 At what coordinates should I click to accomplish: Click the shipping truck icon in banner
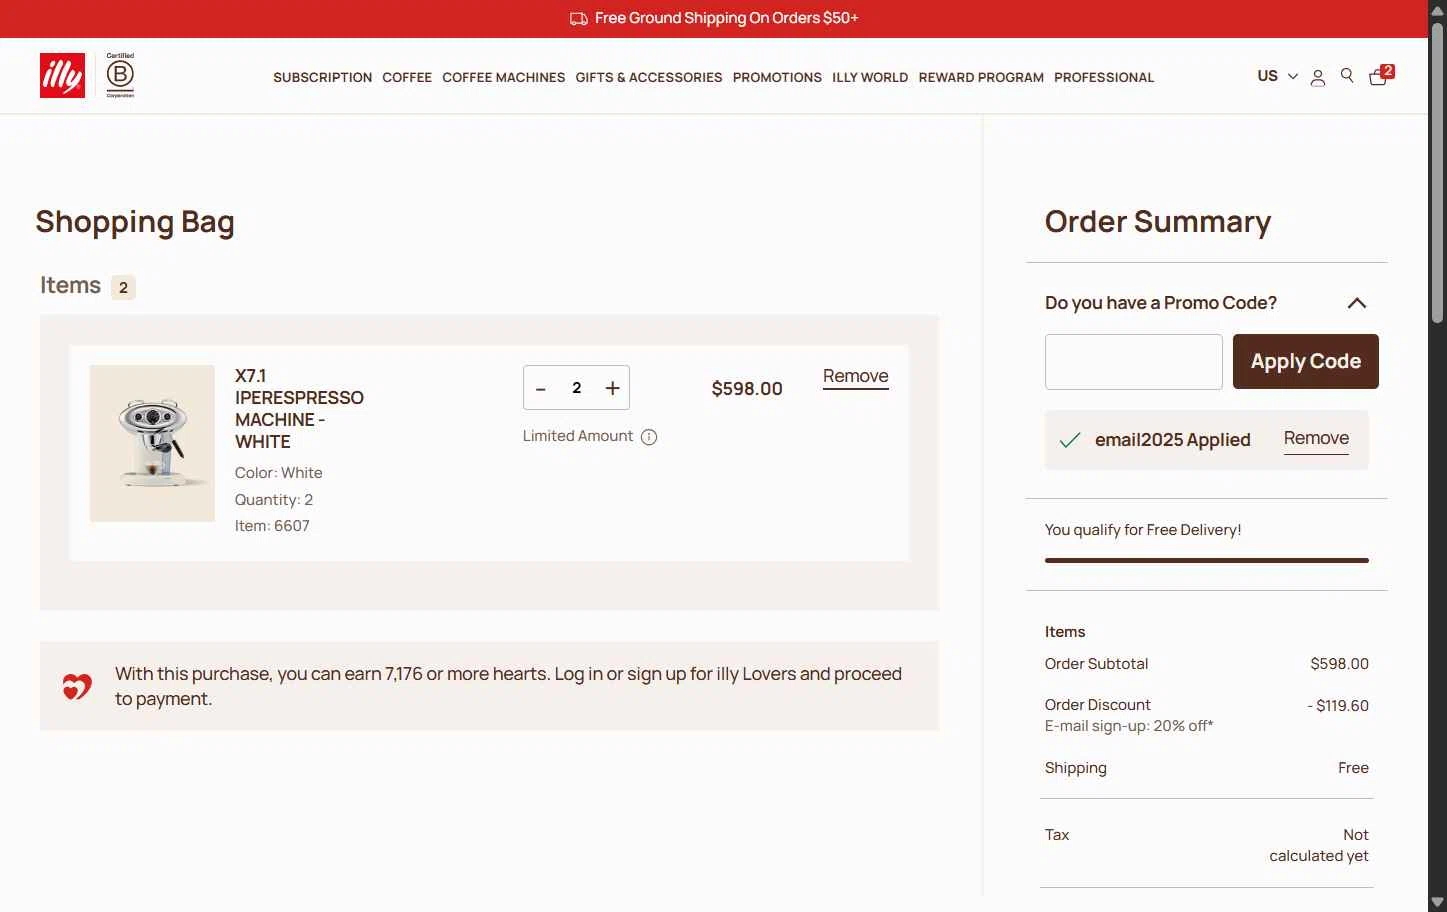578,19
